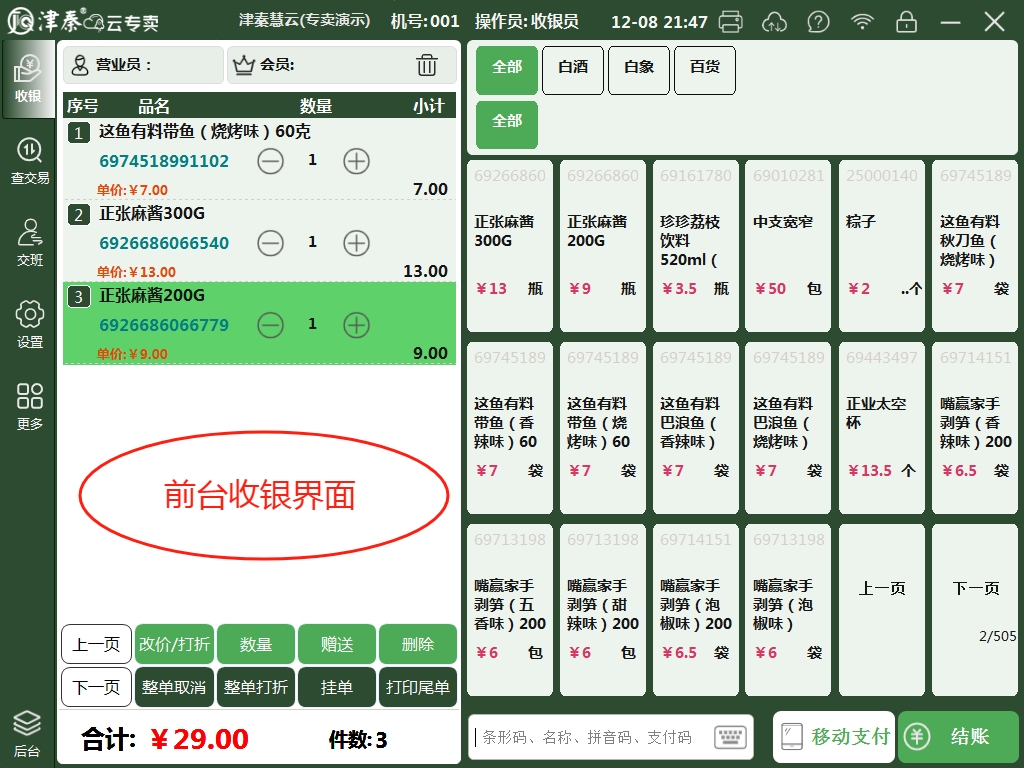Screen dimensions: 1024x768
Task: Click the cloud download sync icon
Action: point(774,21)
